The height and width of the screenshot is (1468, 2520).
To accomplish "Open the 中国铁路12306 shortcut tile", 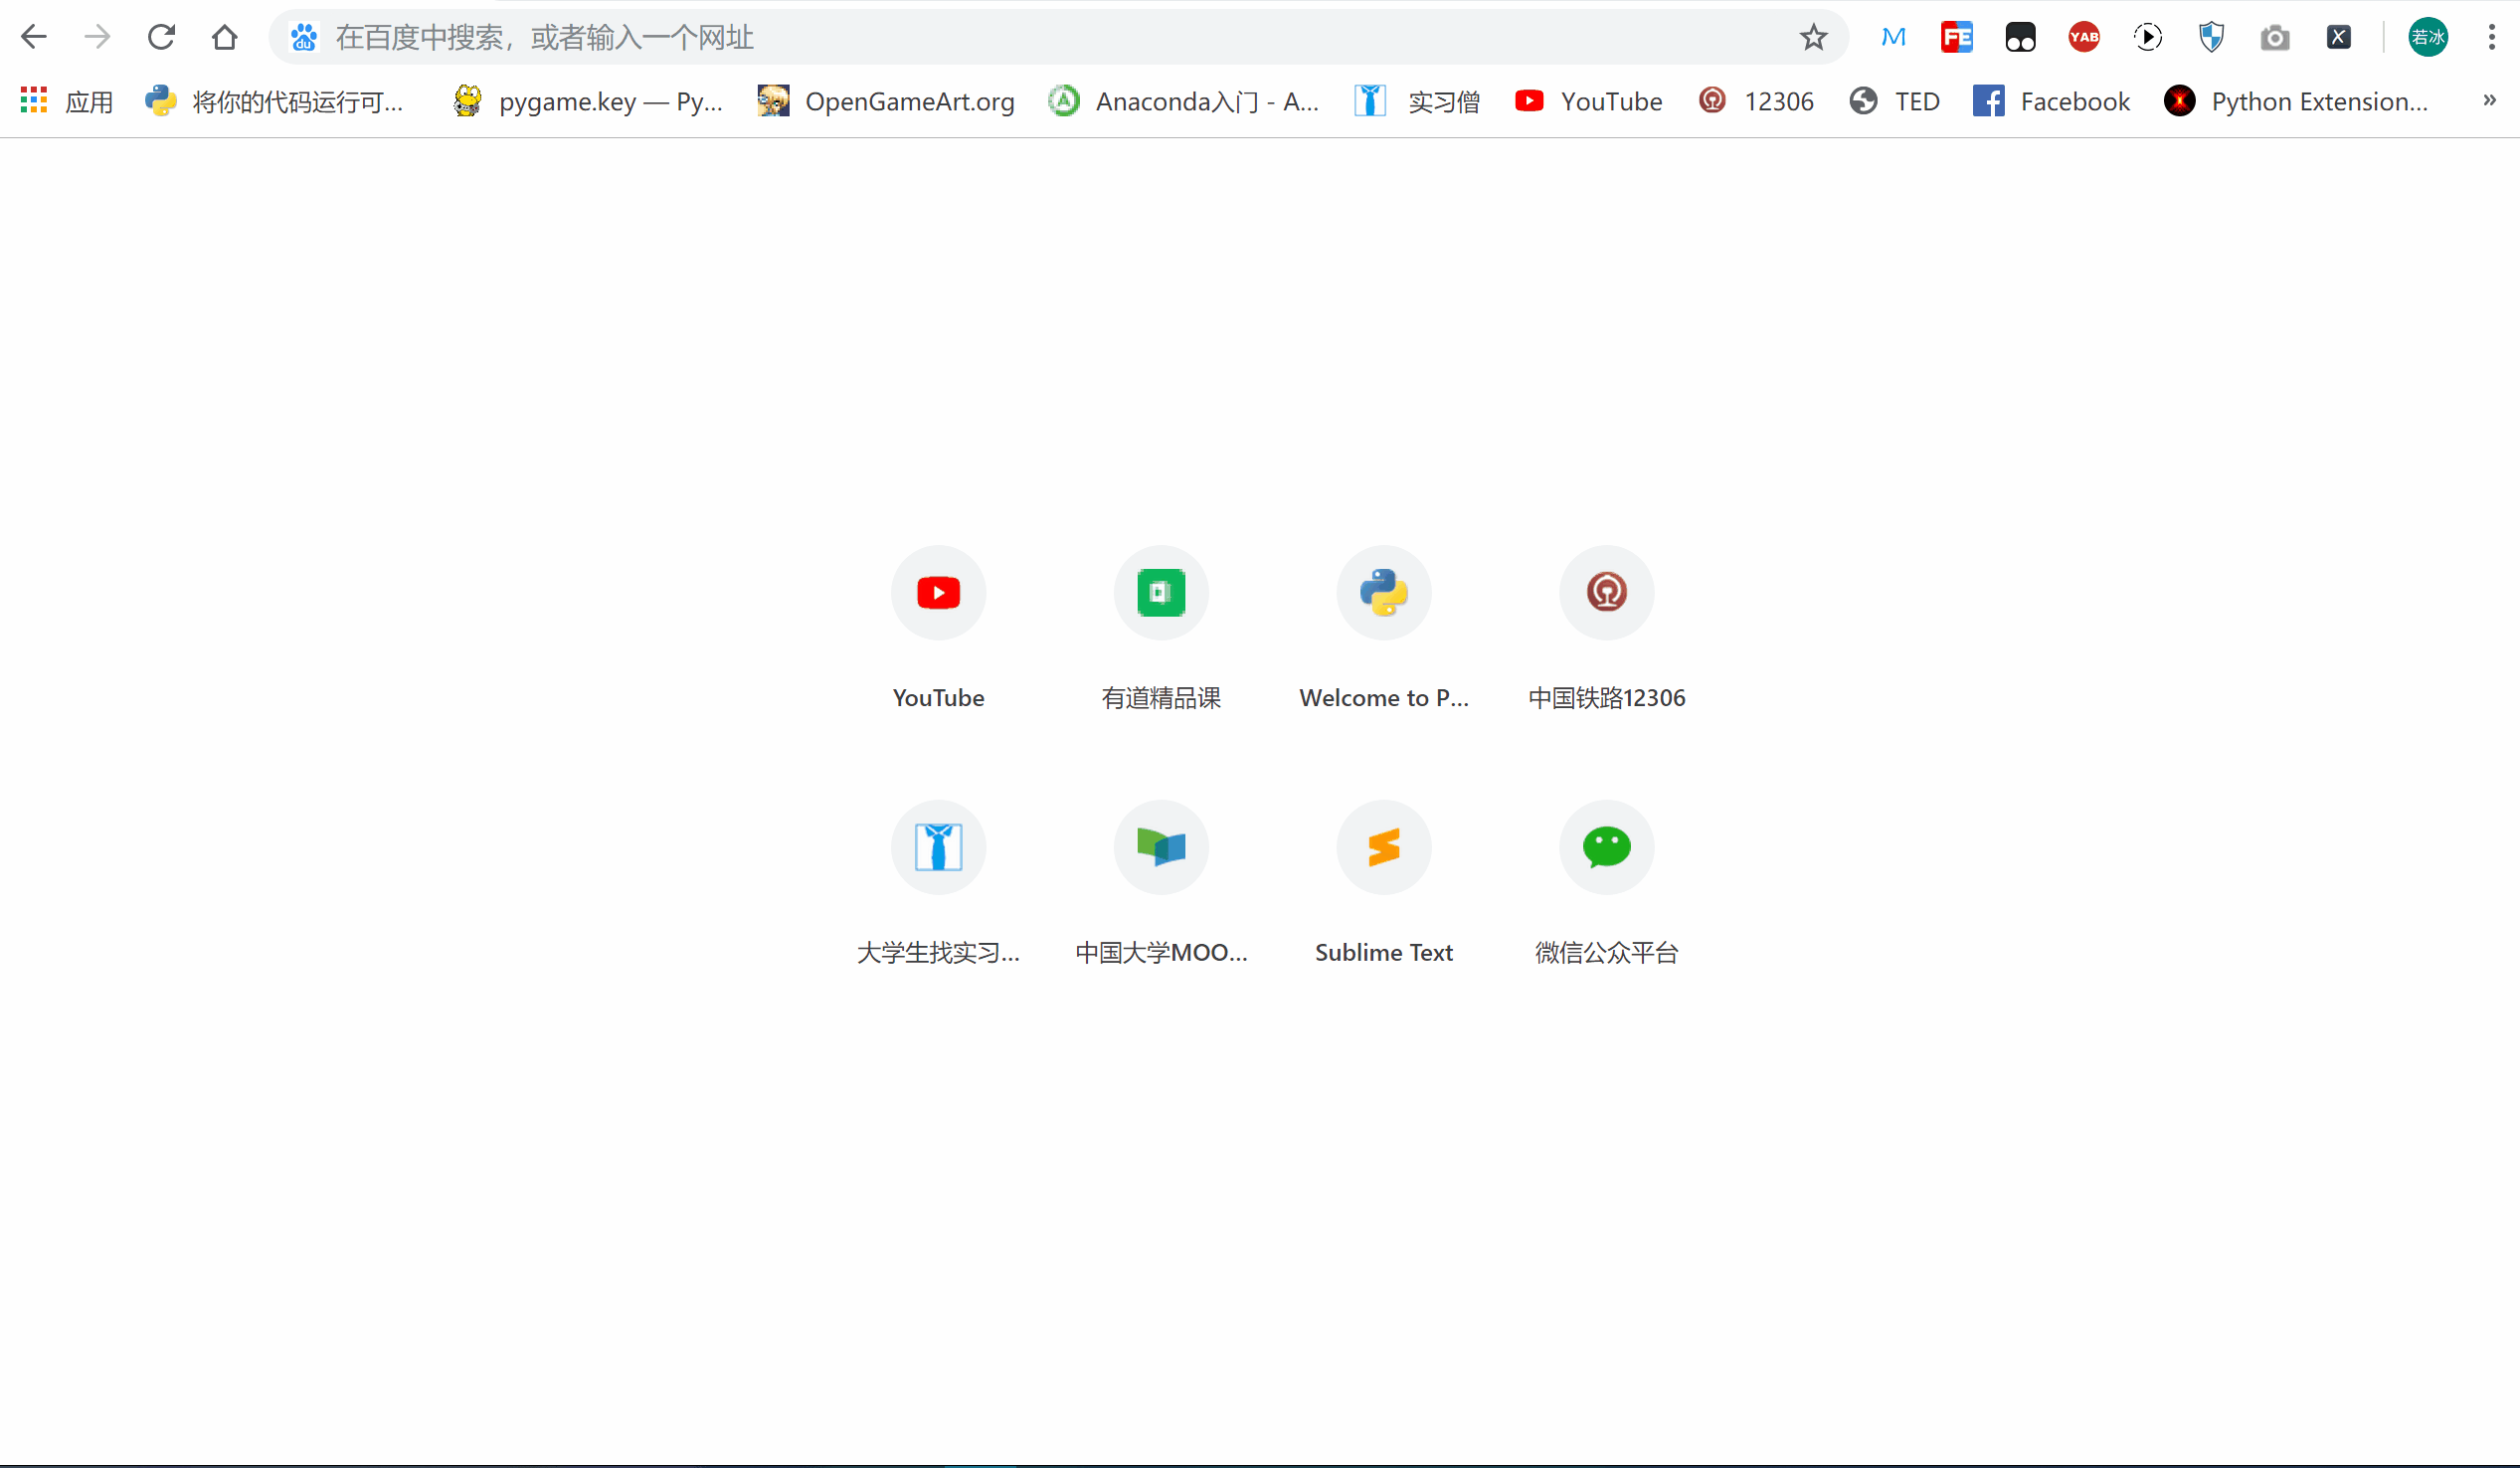I will 1607,628.
